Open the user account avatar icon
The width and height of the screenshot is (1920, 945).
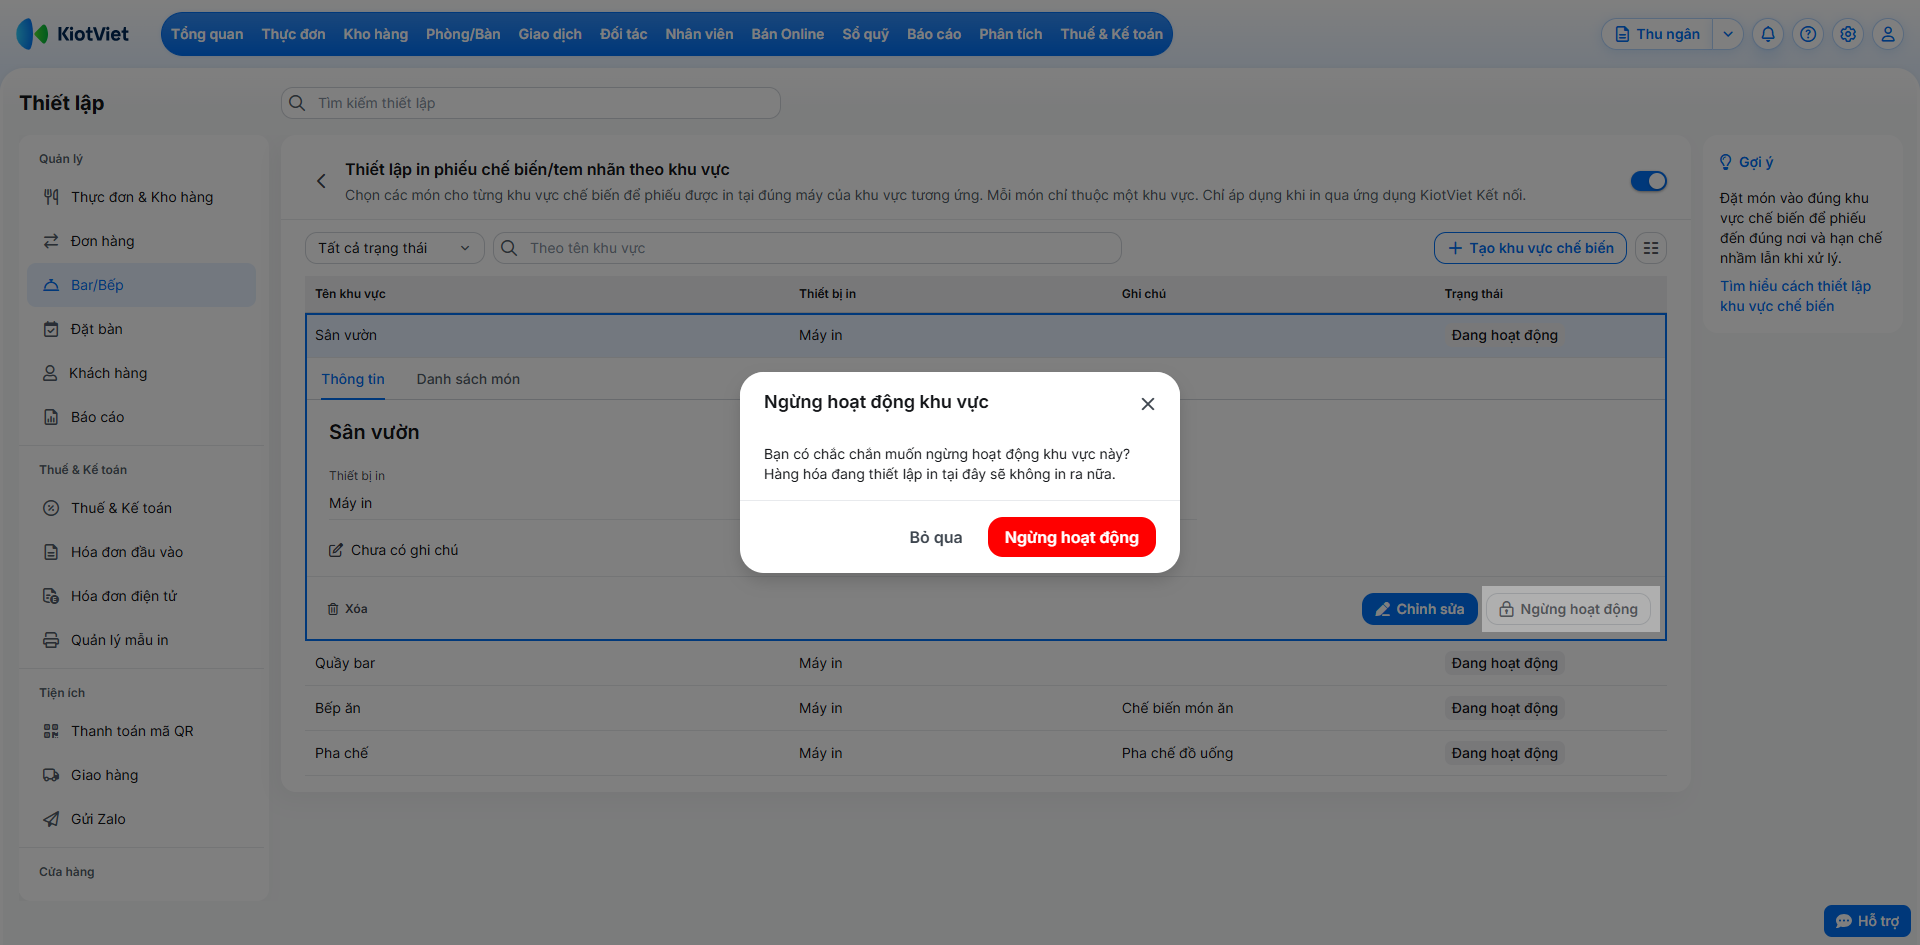coord(1888,34)
